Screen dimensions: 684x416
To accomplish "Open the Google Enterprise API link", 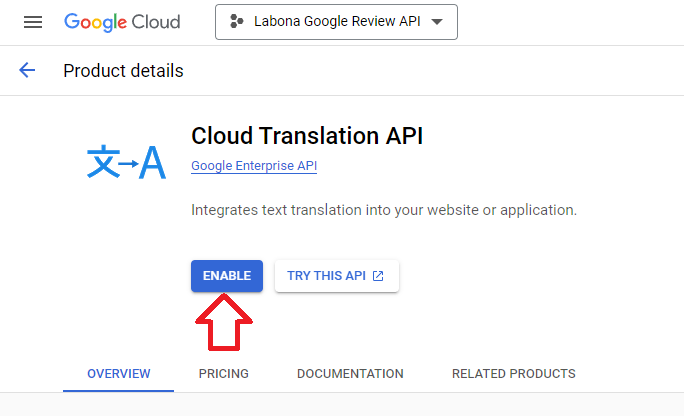I will (x=254, y=166).
